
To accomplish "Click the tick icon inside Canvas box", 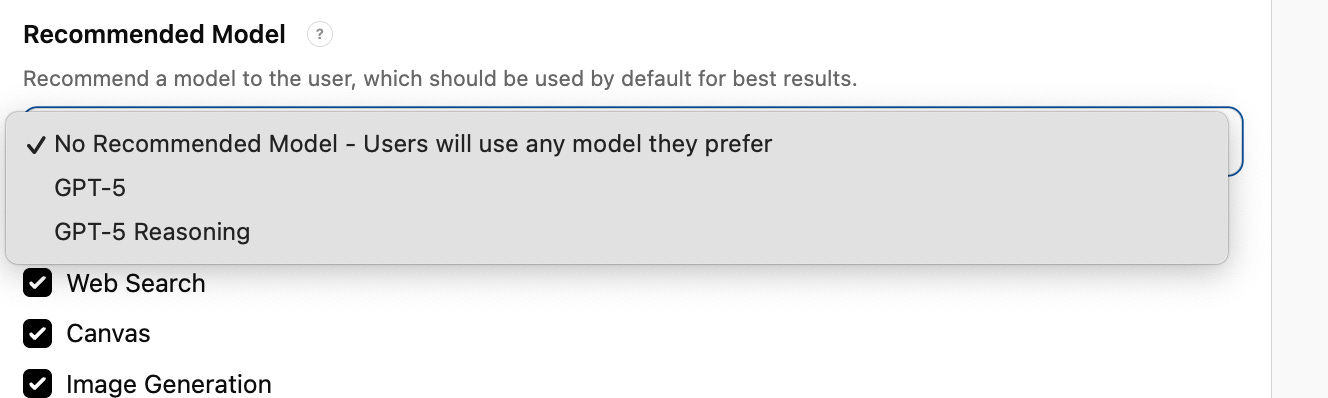I will [38, 333].
